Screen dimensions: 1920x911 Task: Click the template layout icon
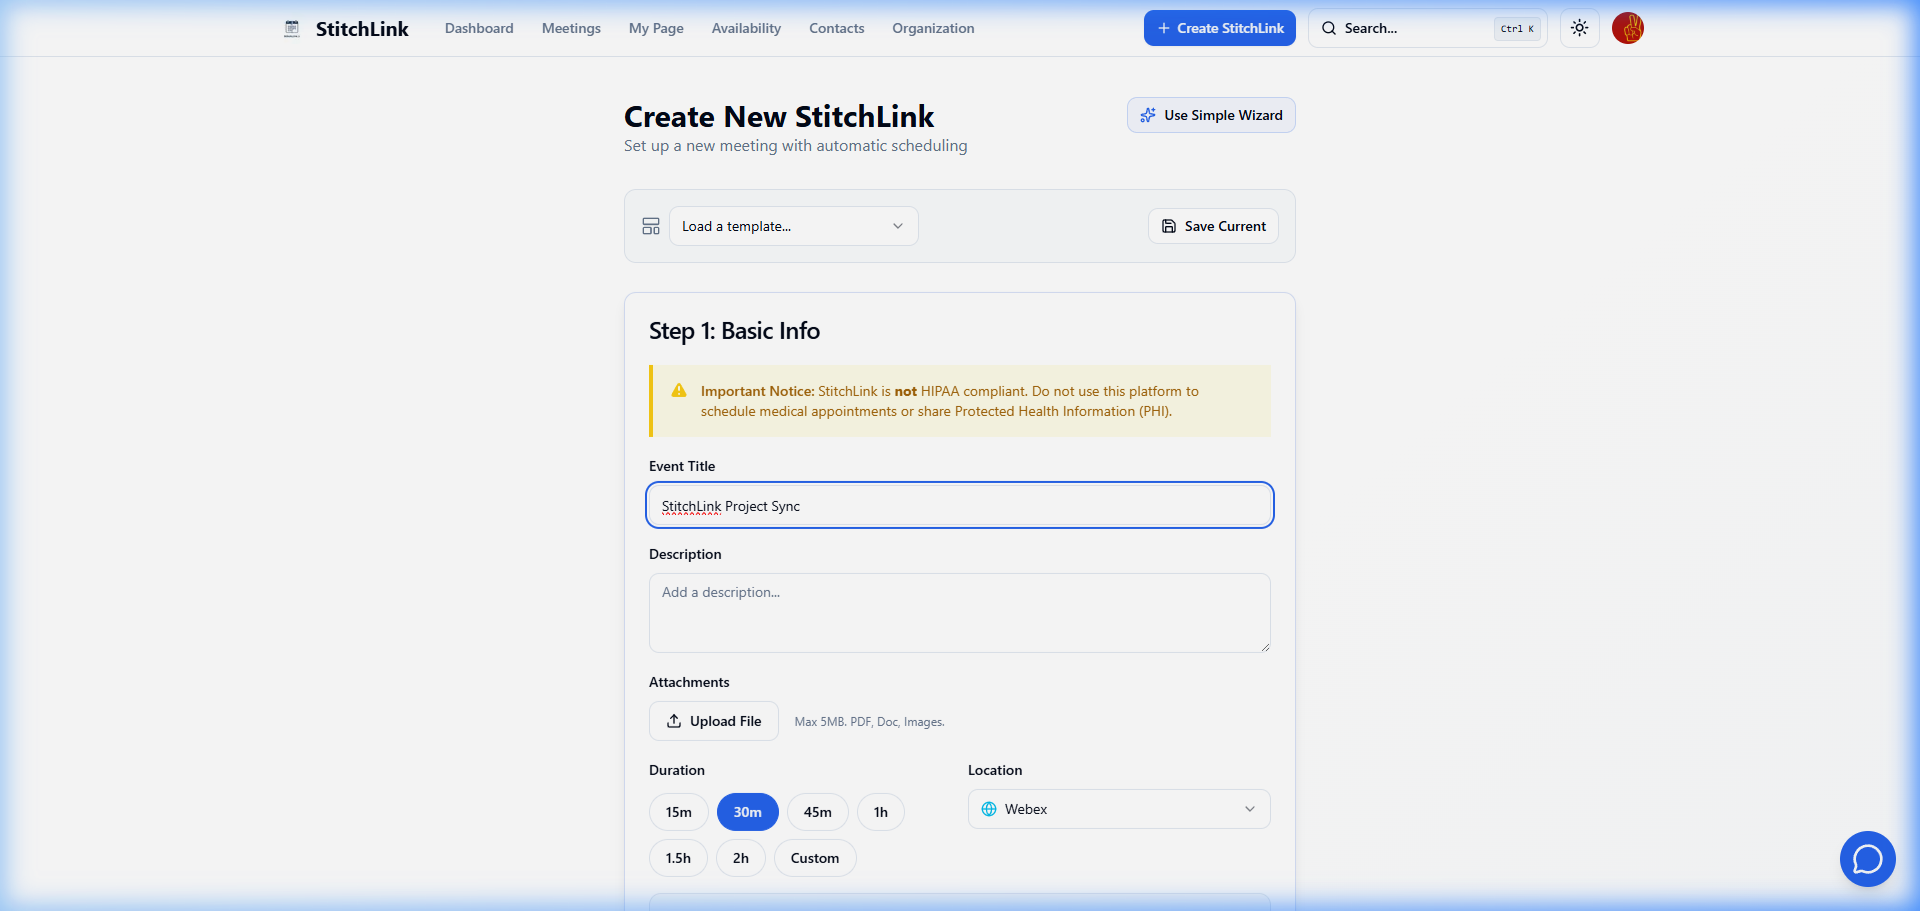(651, 226)
